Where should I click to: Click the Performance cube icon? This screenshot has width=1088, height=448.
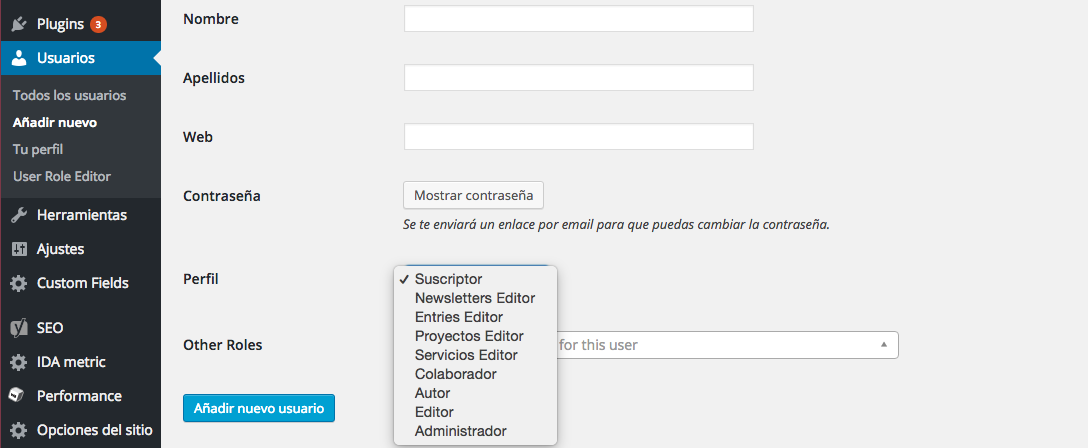pyautogui.click(x=17, y=395)
